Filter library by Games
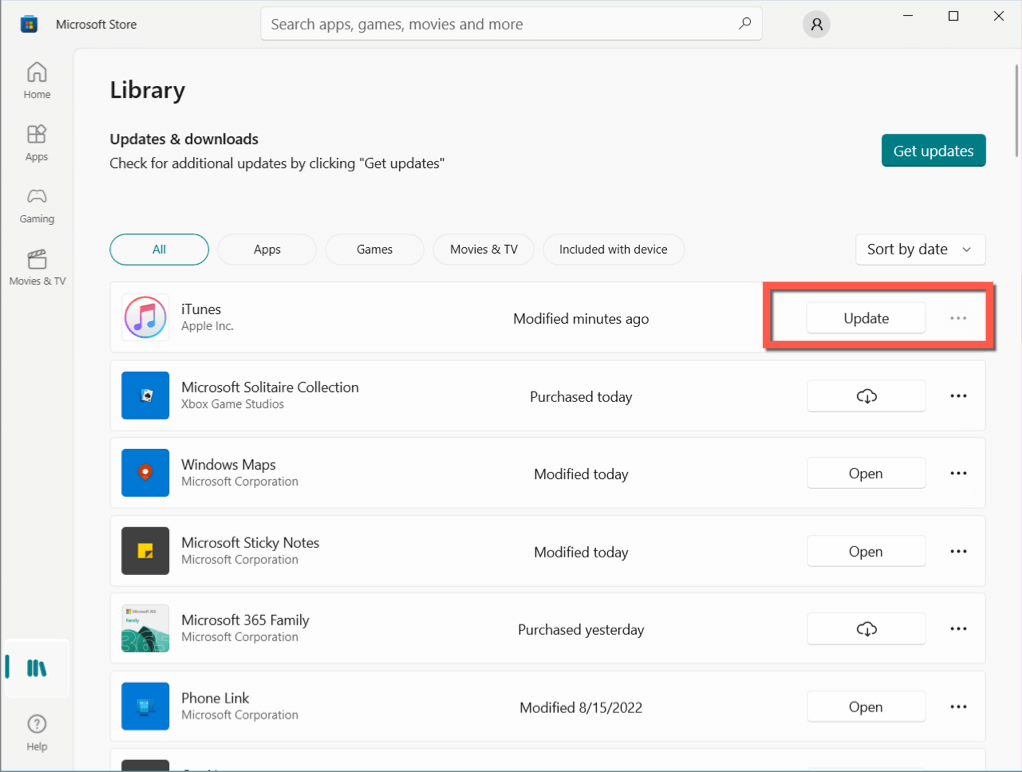Screen dimensions: 1022x772 point(375,249)
